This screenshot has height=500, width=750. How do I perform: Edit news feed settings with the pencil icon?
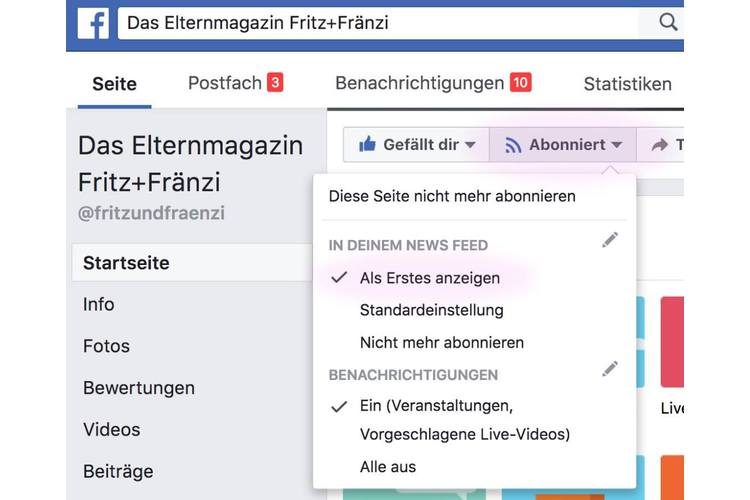610,240
